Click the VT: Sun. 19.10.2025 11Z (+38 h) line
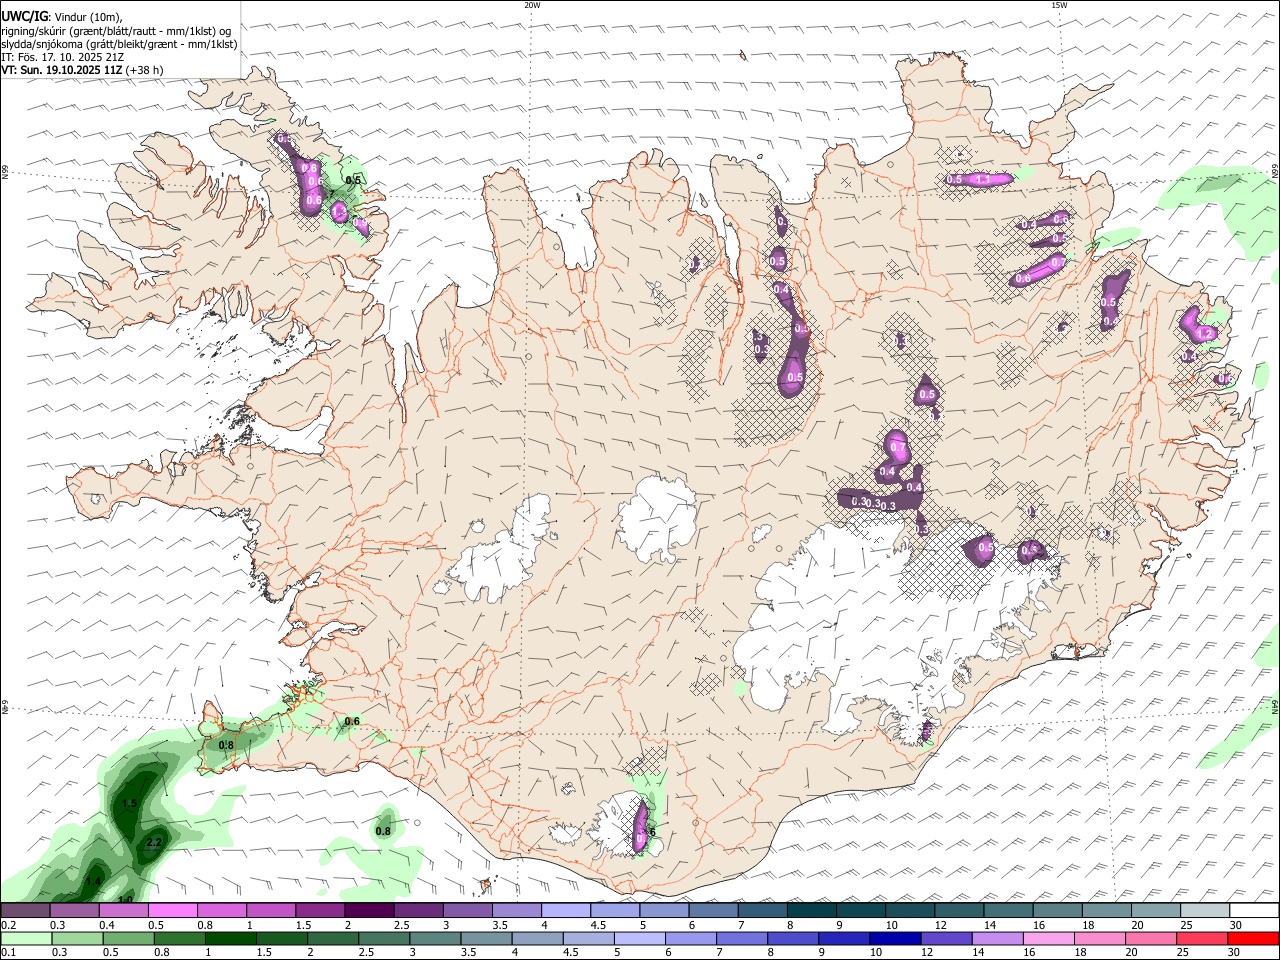Image resolution: width=1280 pixels, height=960 pixels. (82, 70)
